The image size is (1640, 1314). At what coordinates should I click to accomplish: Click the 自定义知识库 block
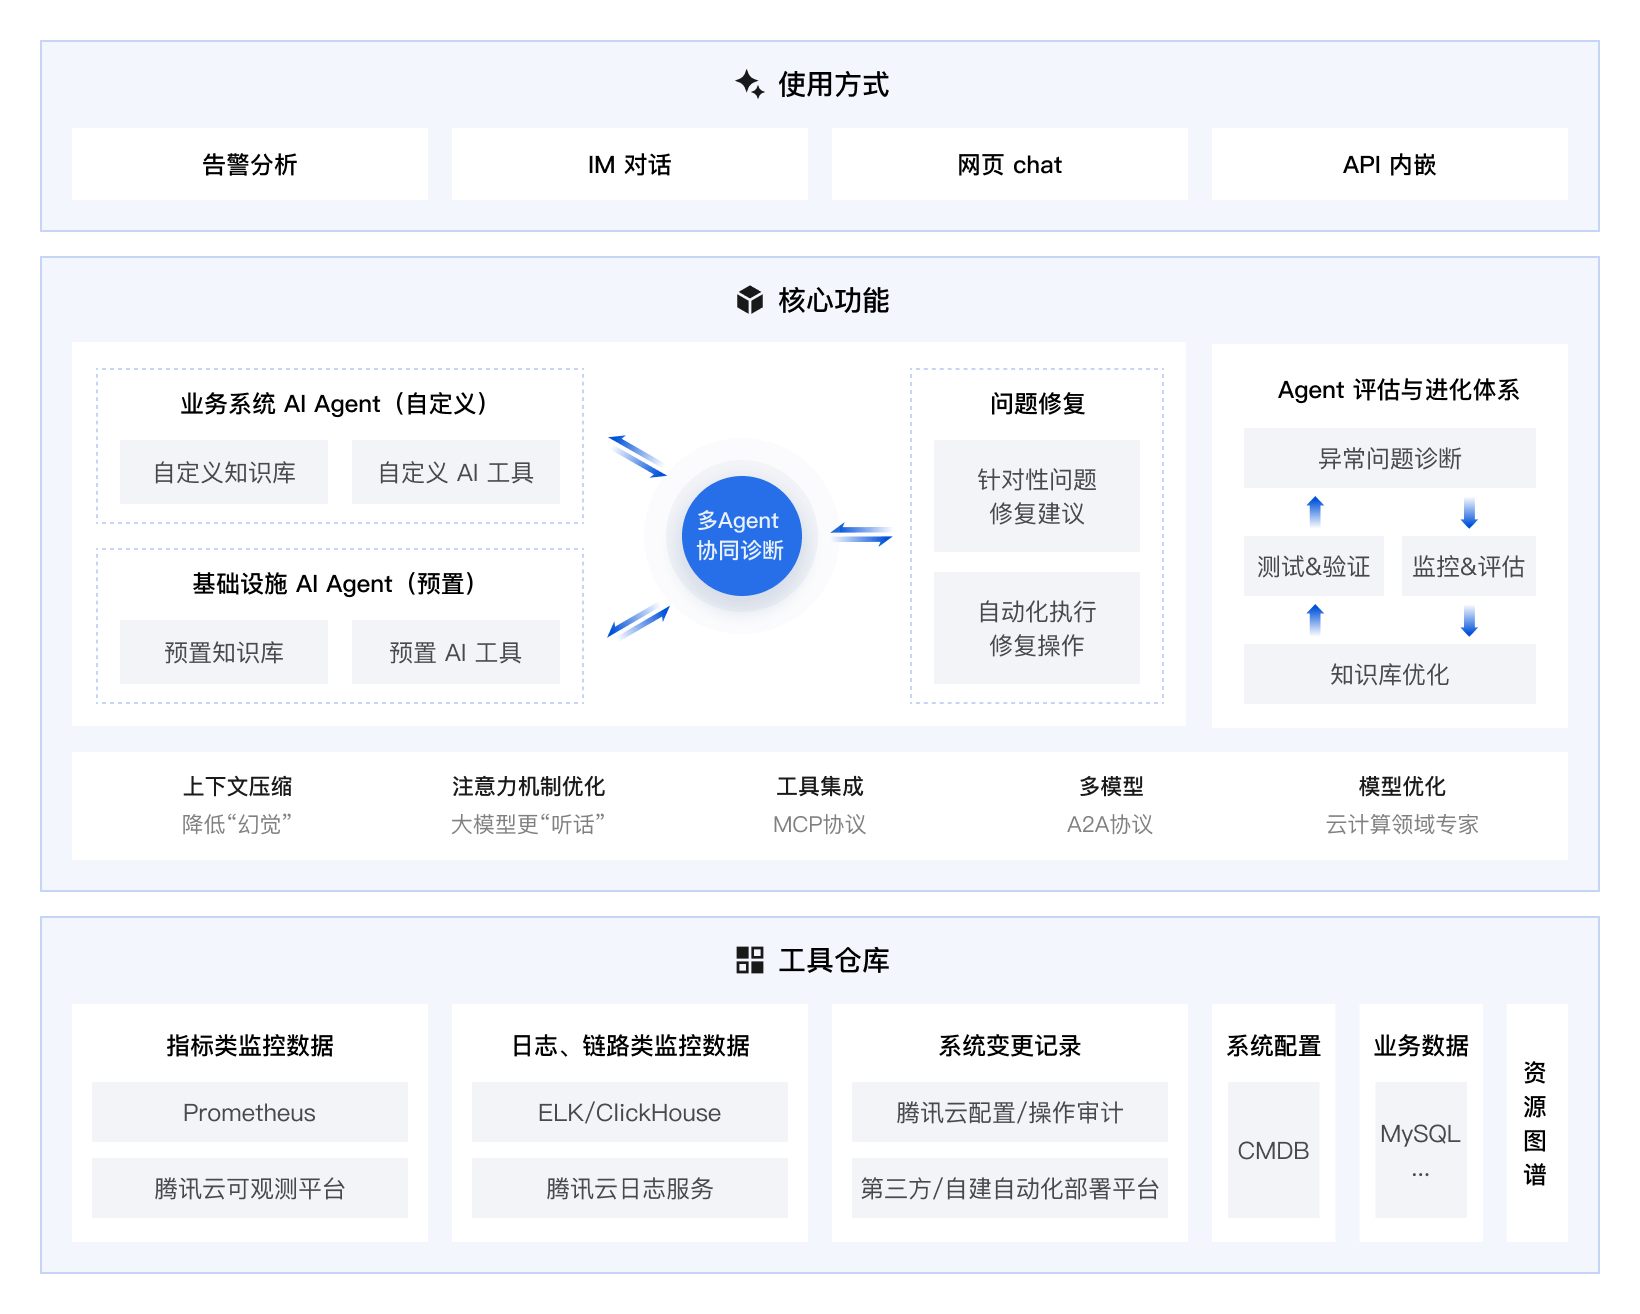pos(224,472)
